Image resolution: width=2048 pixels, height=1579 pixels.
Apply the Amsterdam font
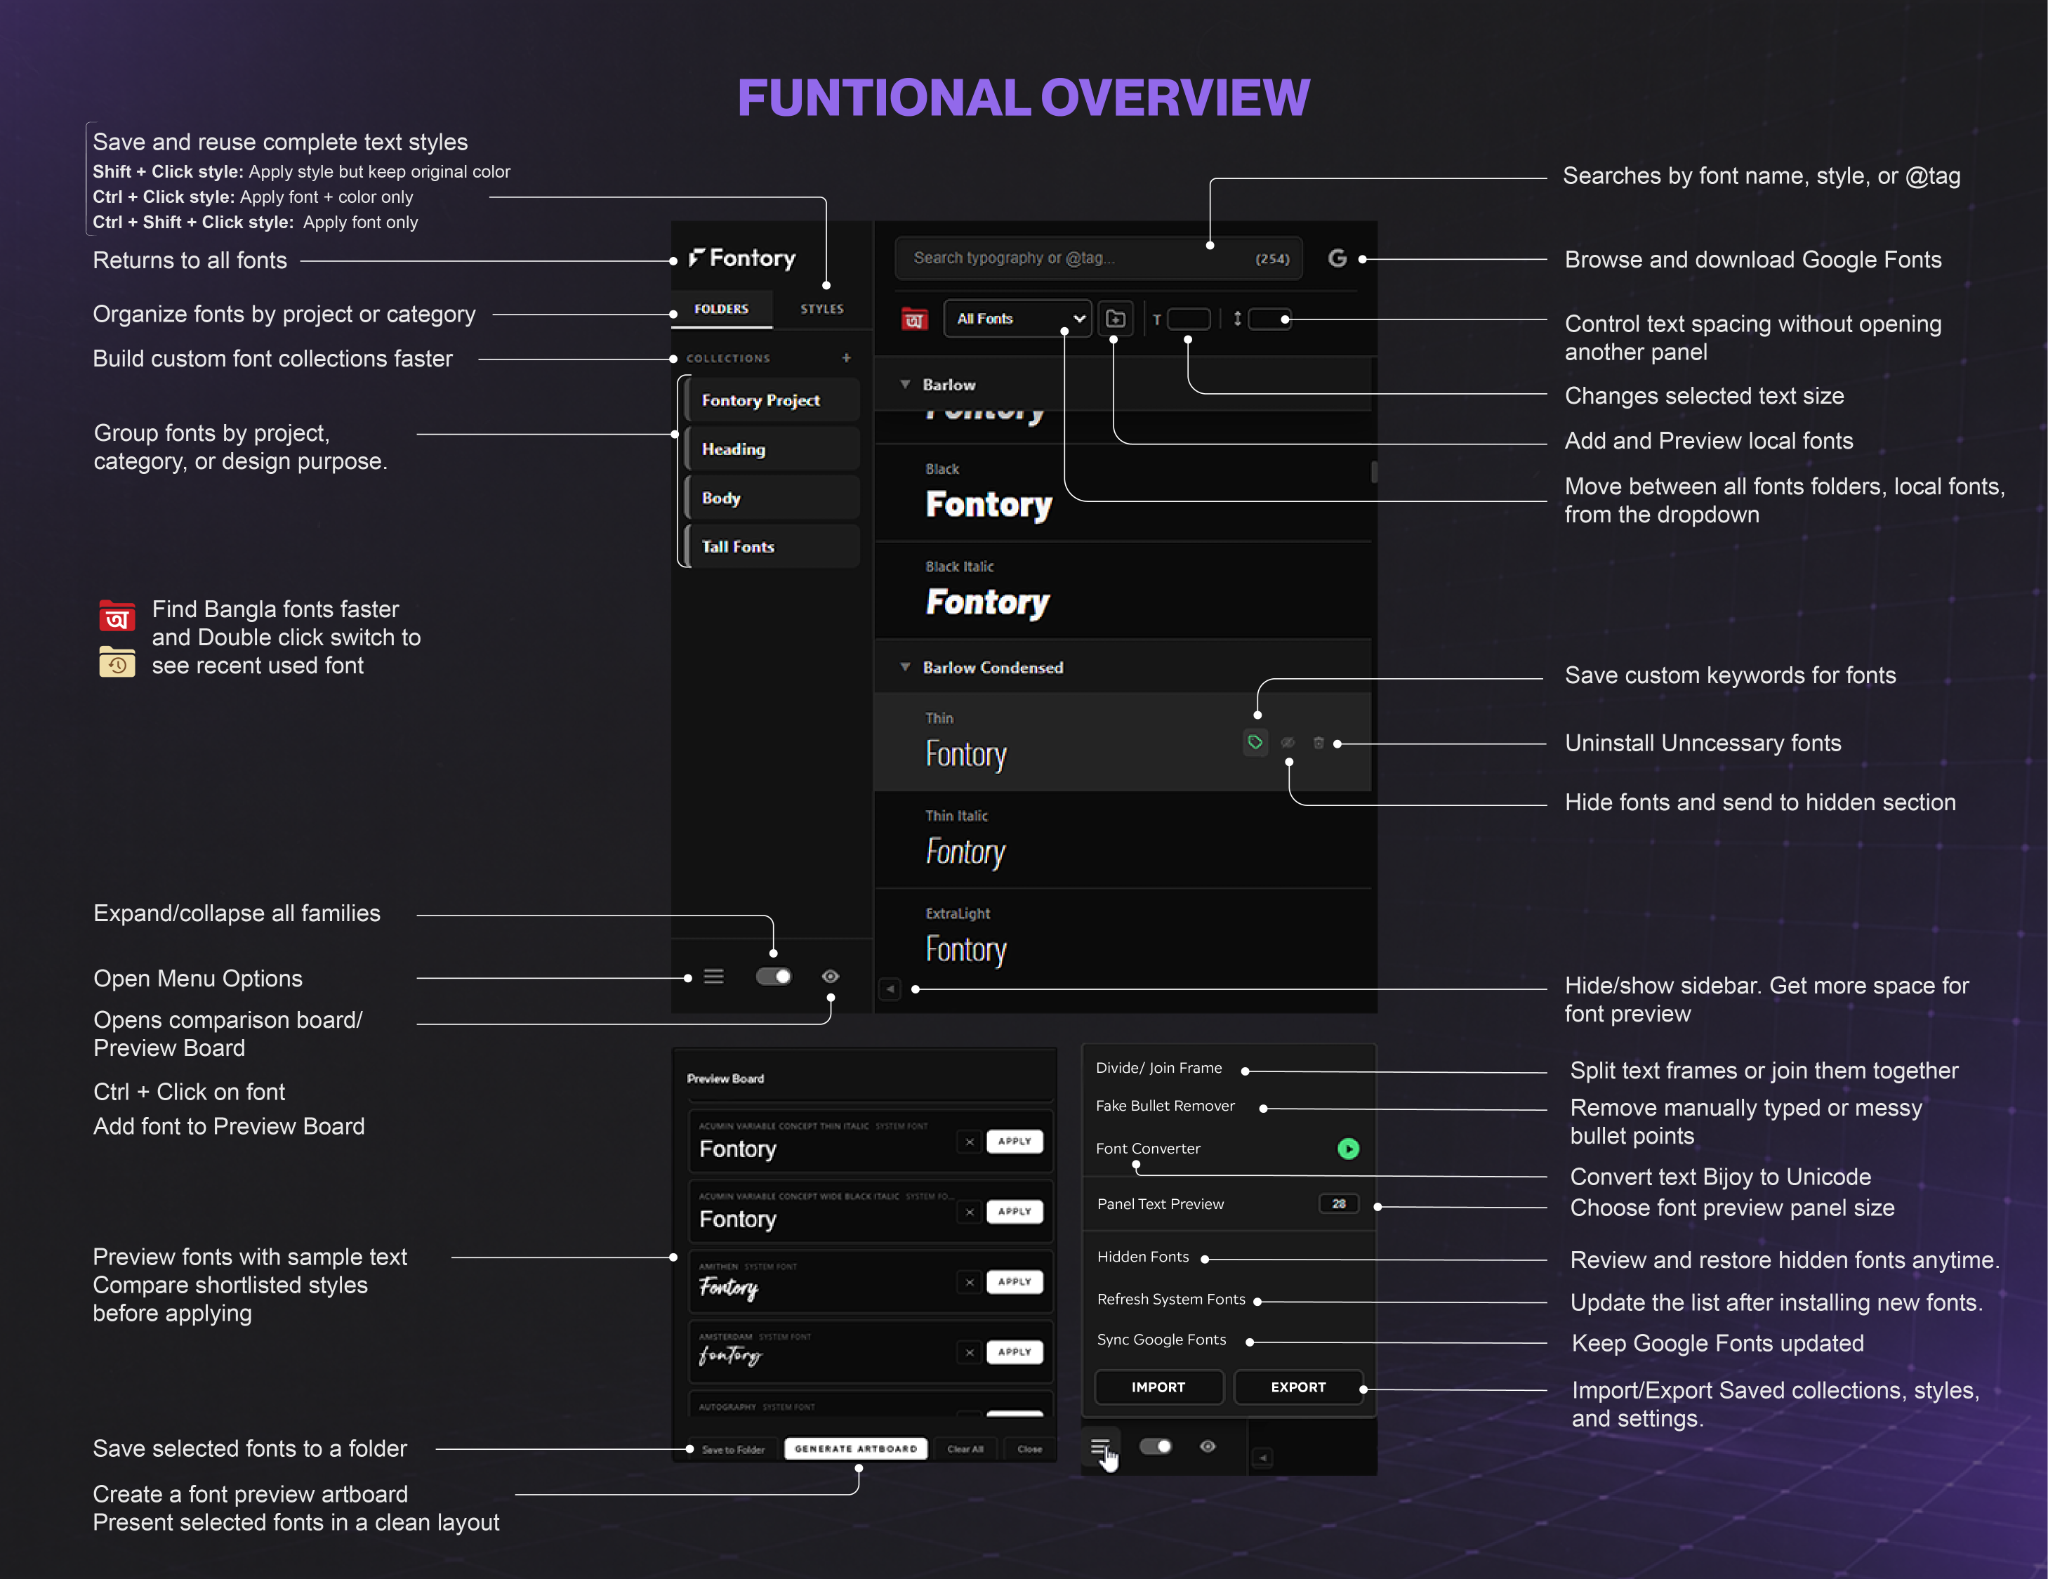(1014, 1352)
